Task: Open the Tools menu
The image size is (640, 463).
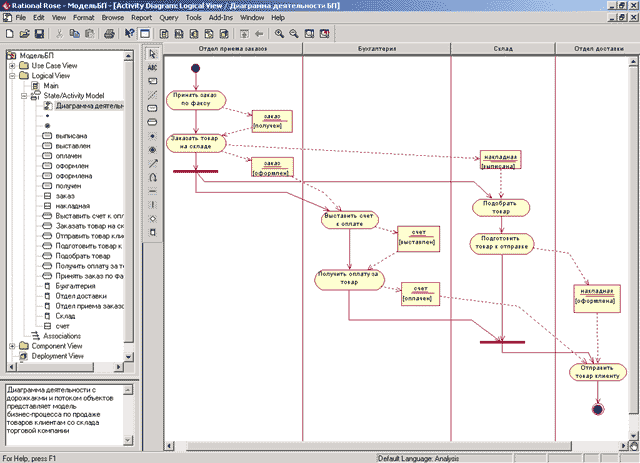Action: tap(193, 18)
